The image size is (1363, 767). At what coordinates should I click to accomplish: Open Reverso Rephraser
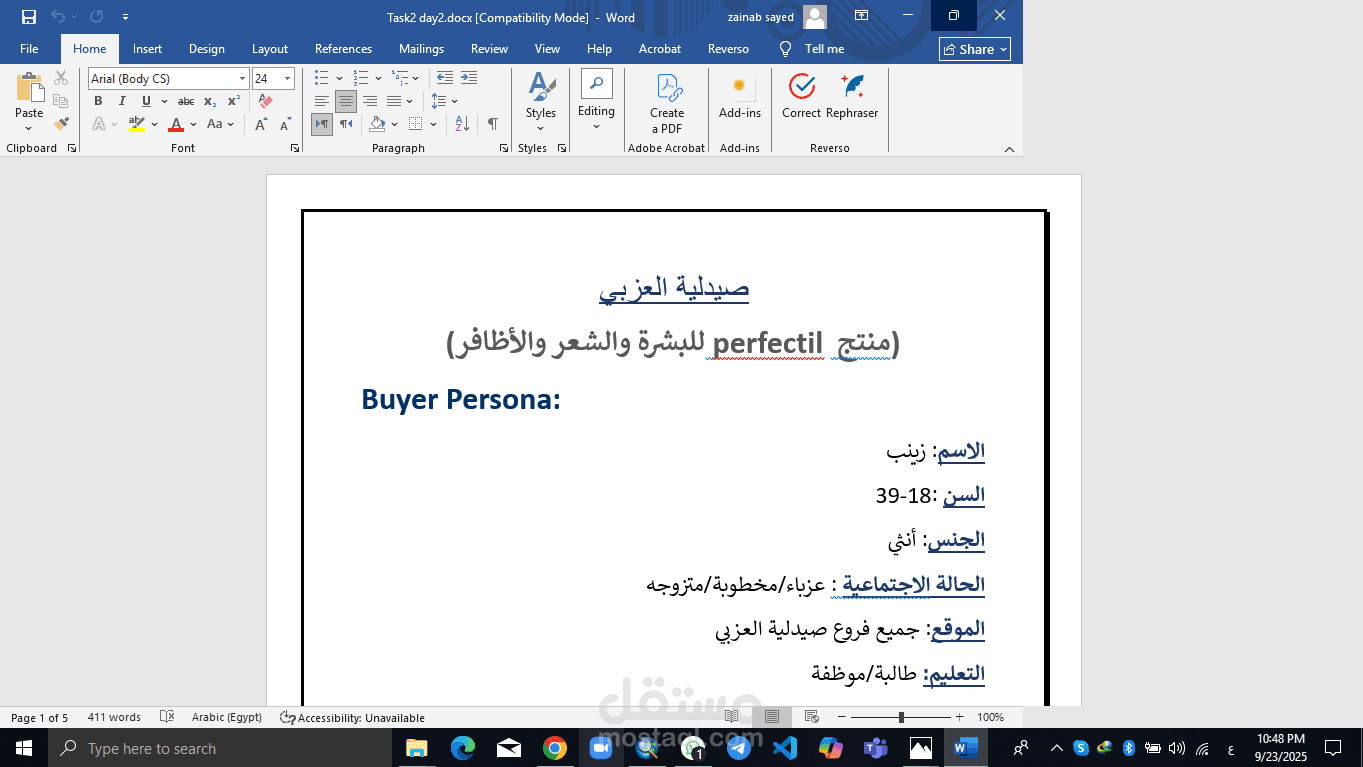click(x=852, y=98)
